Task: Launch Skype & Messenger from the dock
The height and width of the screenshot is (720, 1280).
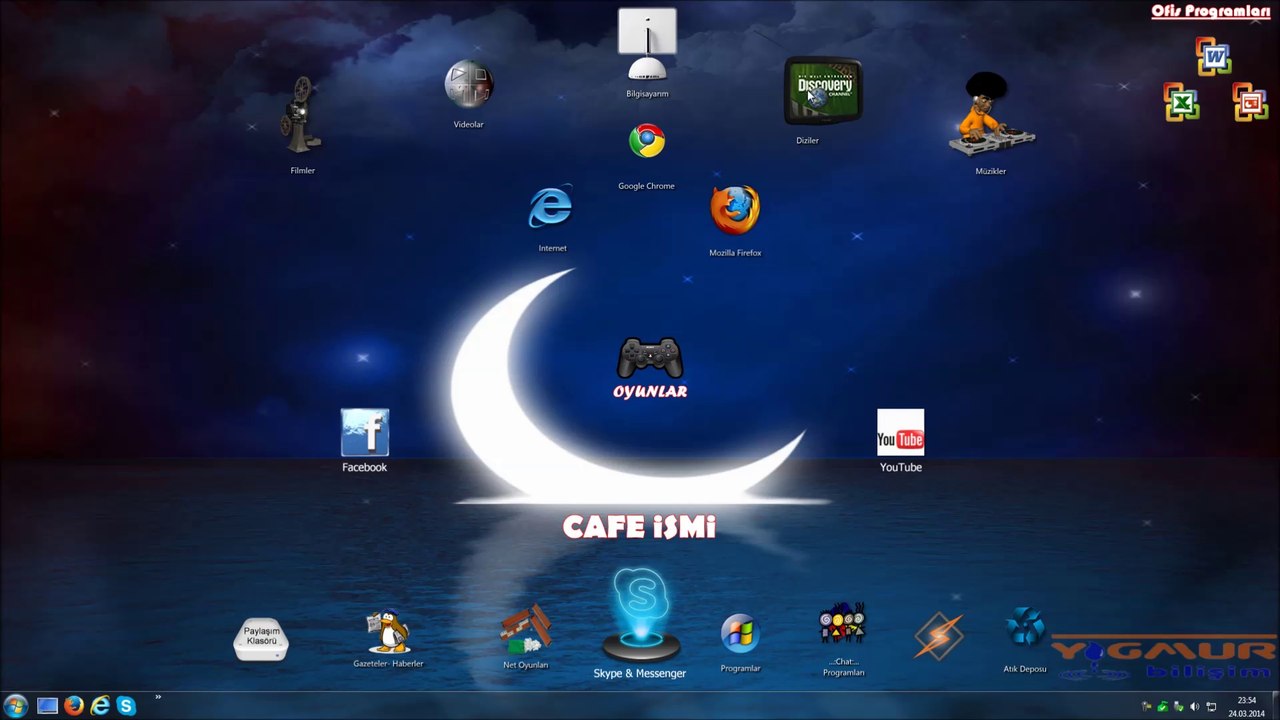Action: pyautogui.click(x=640, y=615)
